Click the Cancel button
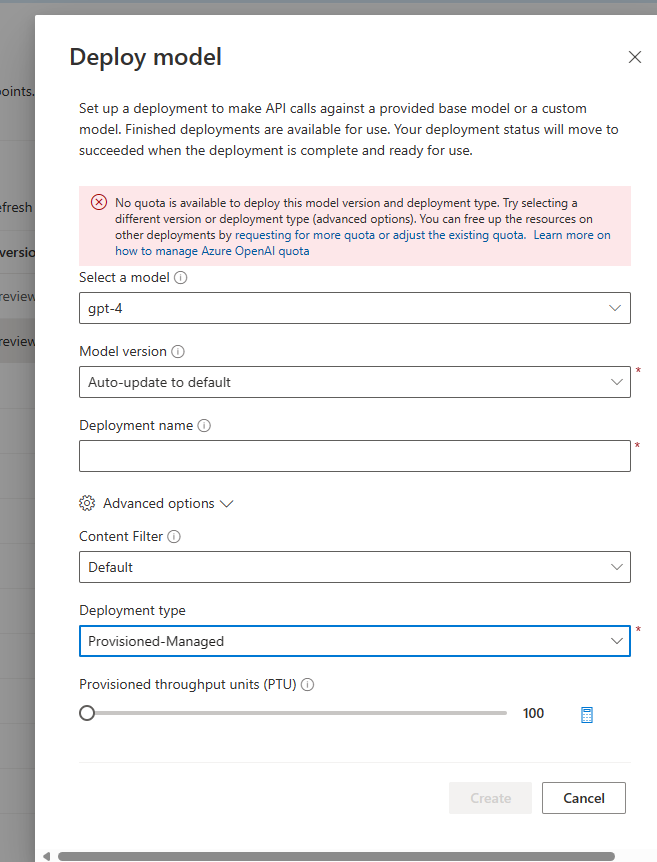This screenshot has height=862, width=657. pos(583,798)
